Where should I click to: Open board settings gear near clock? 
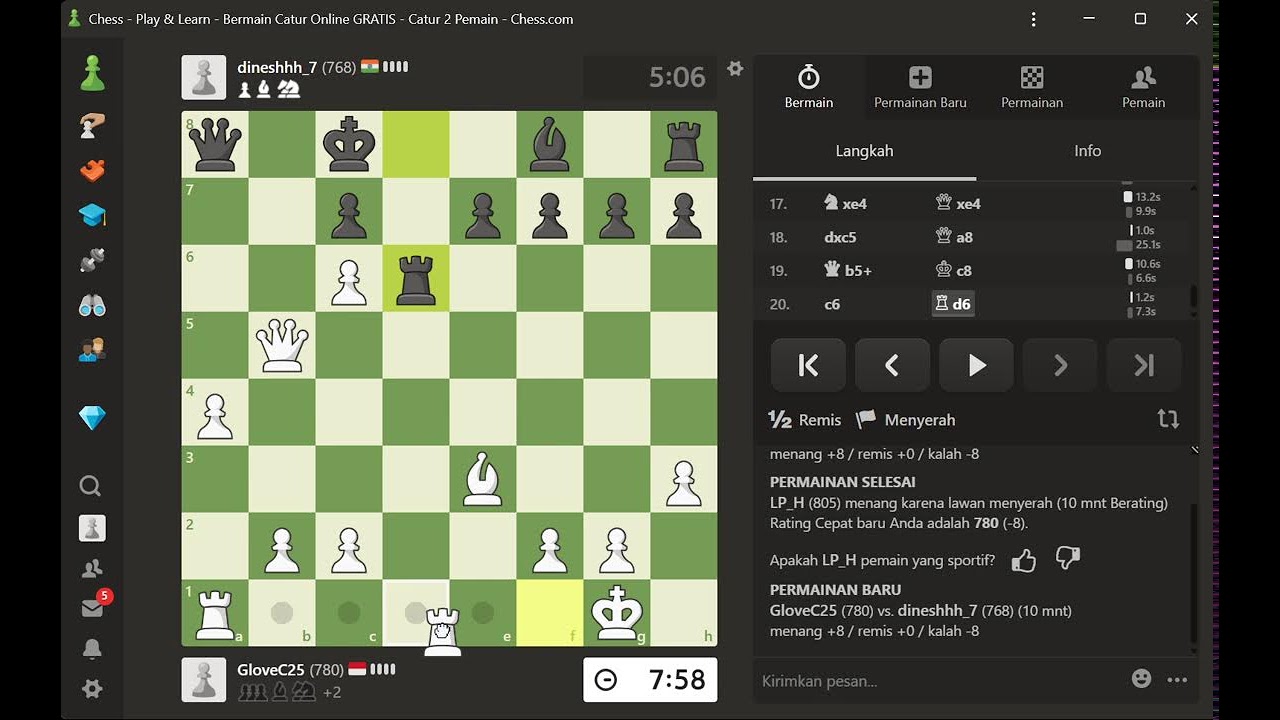[735, 69]
